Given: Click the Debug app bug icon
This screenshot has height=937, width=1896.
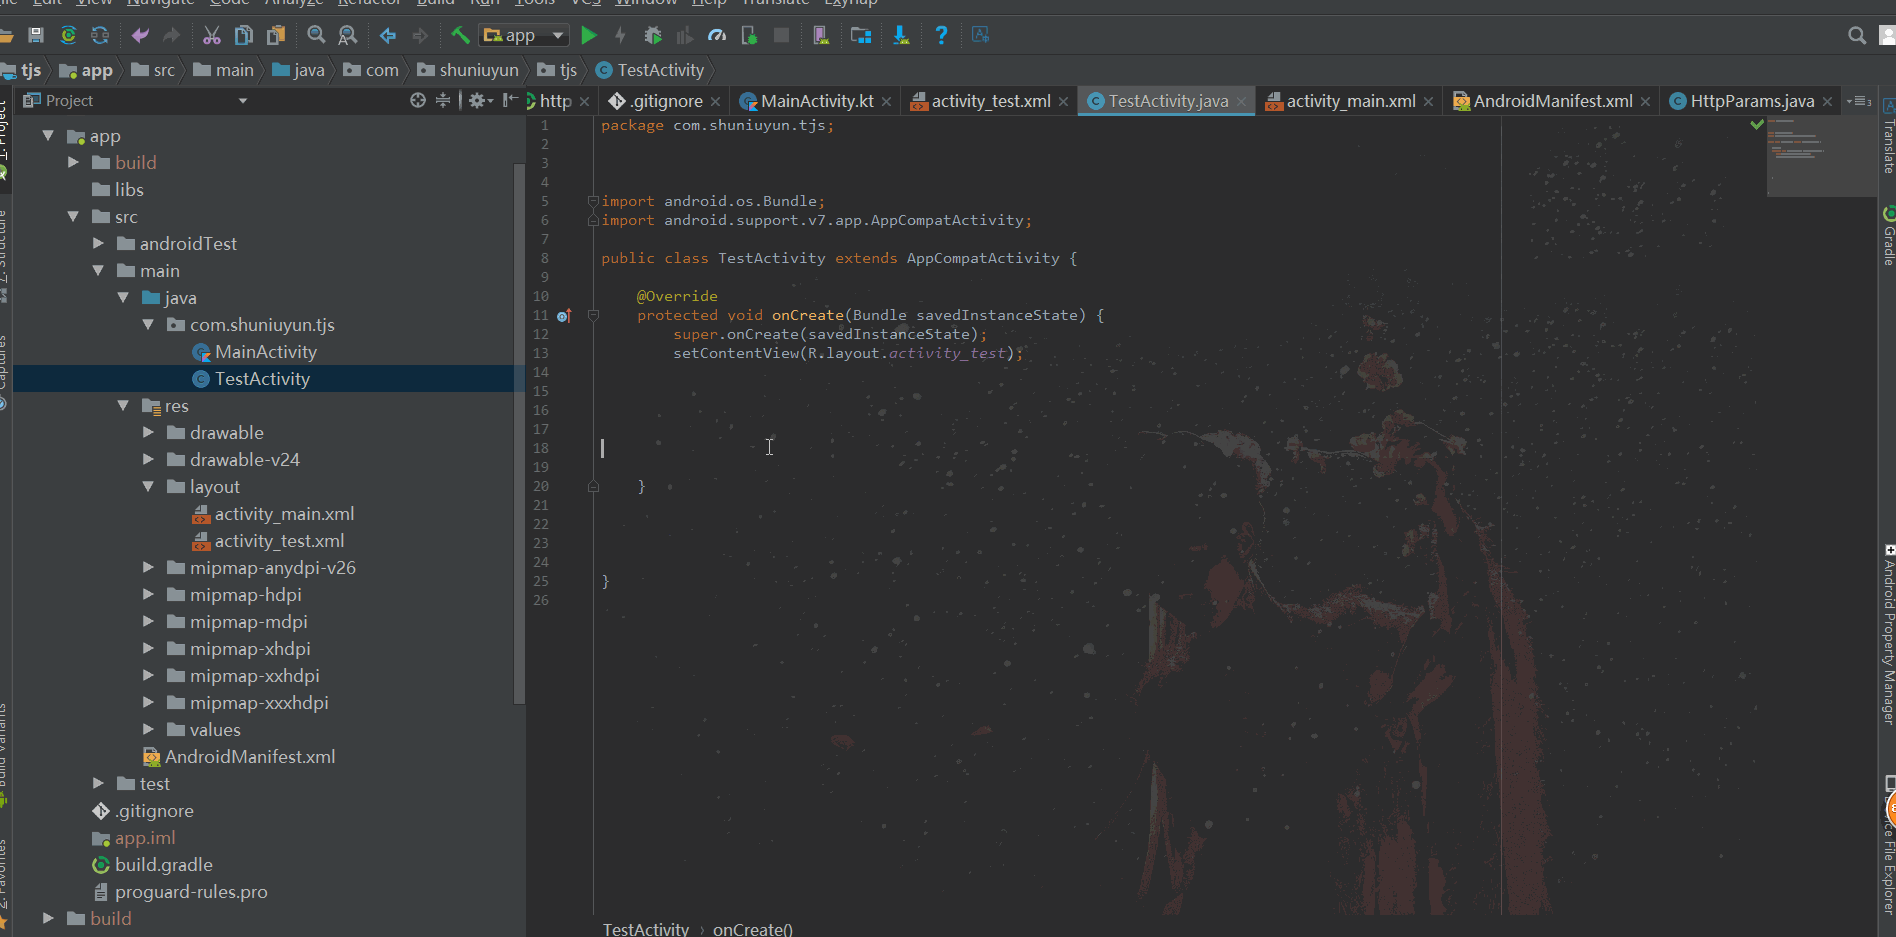Looking at the screenshot, I should (x=653, y=36).
